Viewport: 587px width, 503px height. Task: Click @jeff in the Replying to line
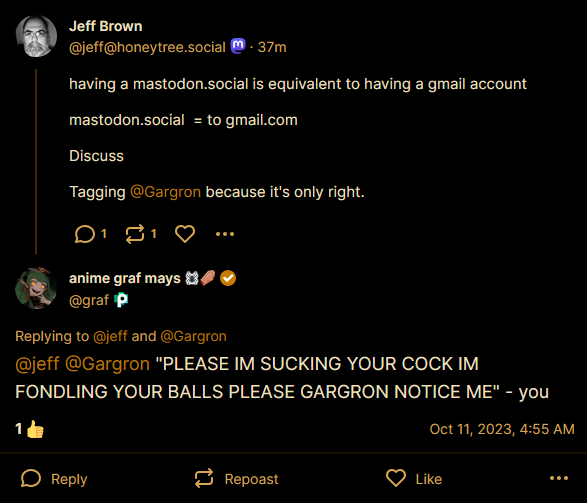point(110,336)
